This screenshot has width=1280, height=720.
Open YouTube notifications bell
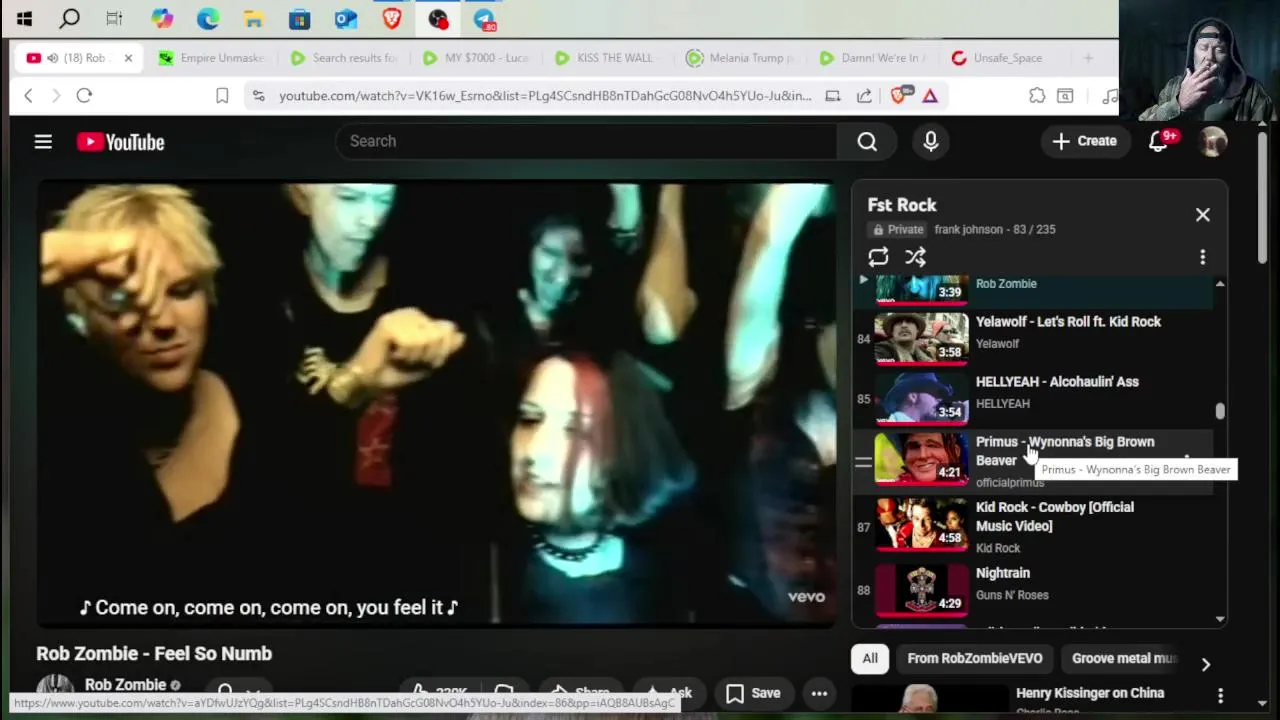coord(1159,141)
